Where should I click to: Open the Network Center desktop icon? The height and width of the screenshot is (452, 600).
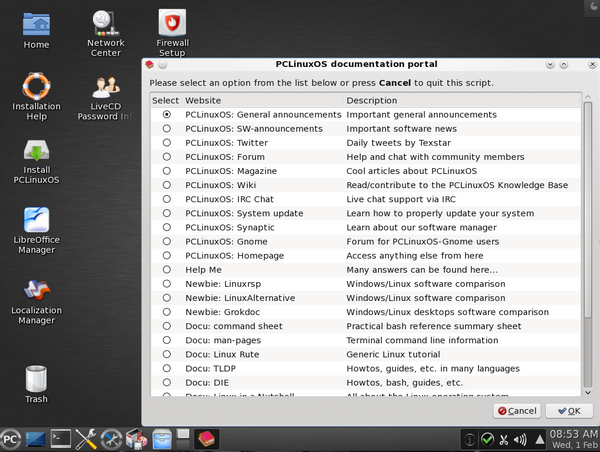coord(105,23)
